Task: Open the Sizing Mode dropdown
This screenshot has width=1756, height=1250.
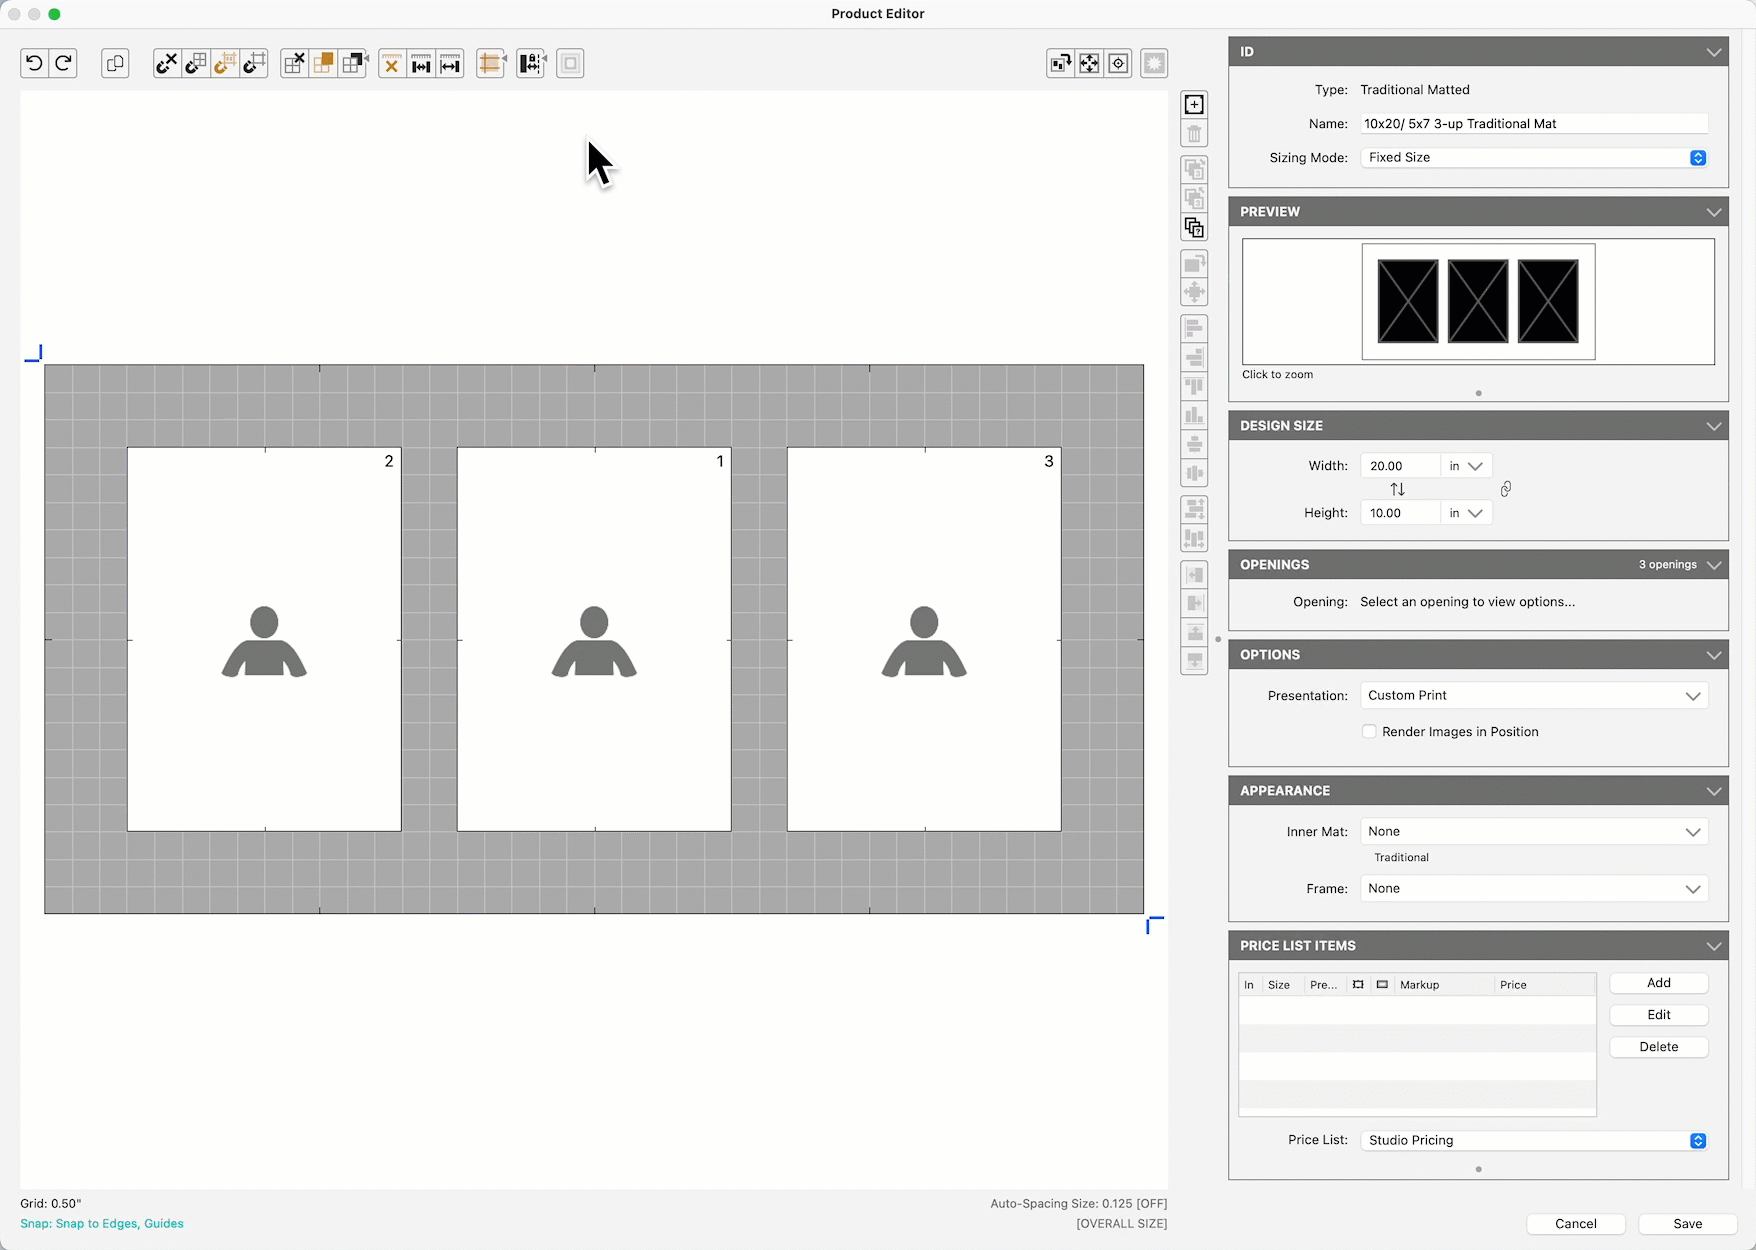Action: tap(1533, 158)
